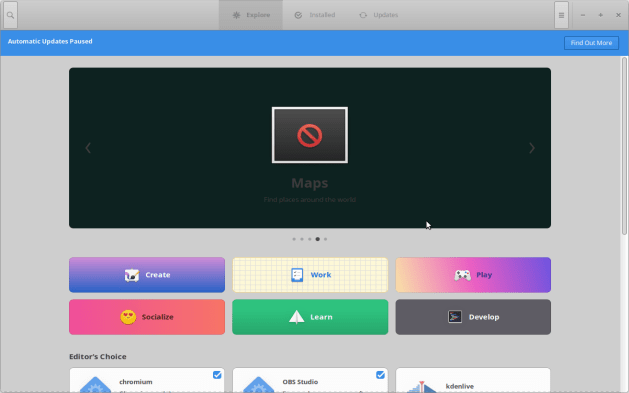Select the fourth active carousel dot
Screen dimensions: 629x393
tap(317, 239)
